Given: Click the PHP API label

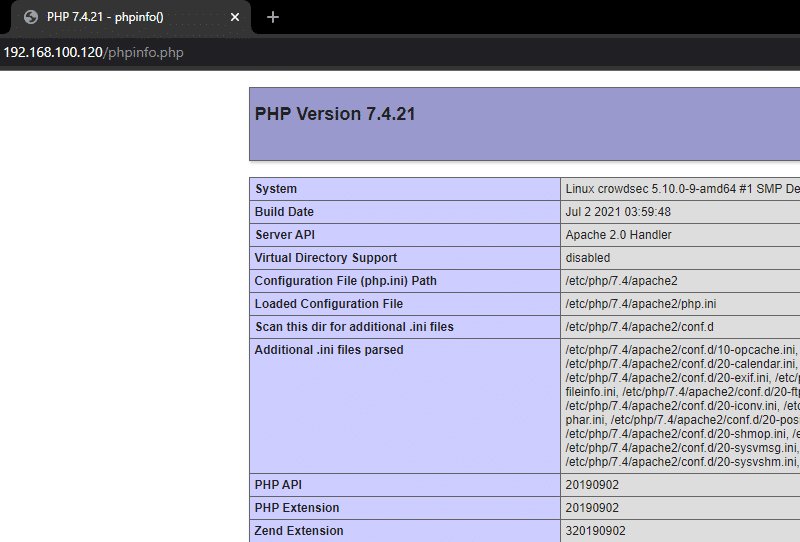Looking at the screenshot, I should click(278, 485).
